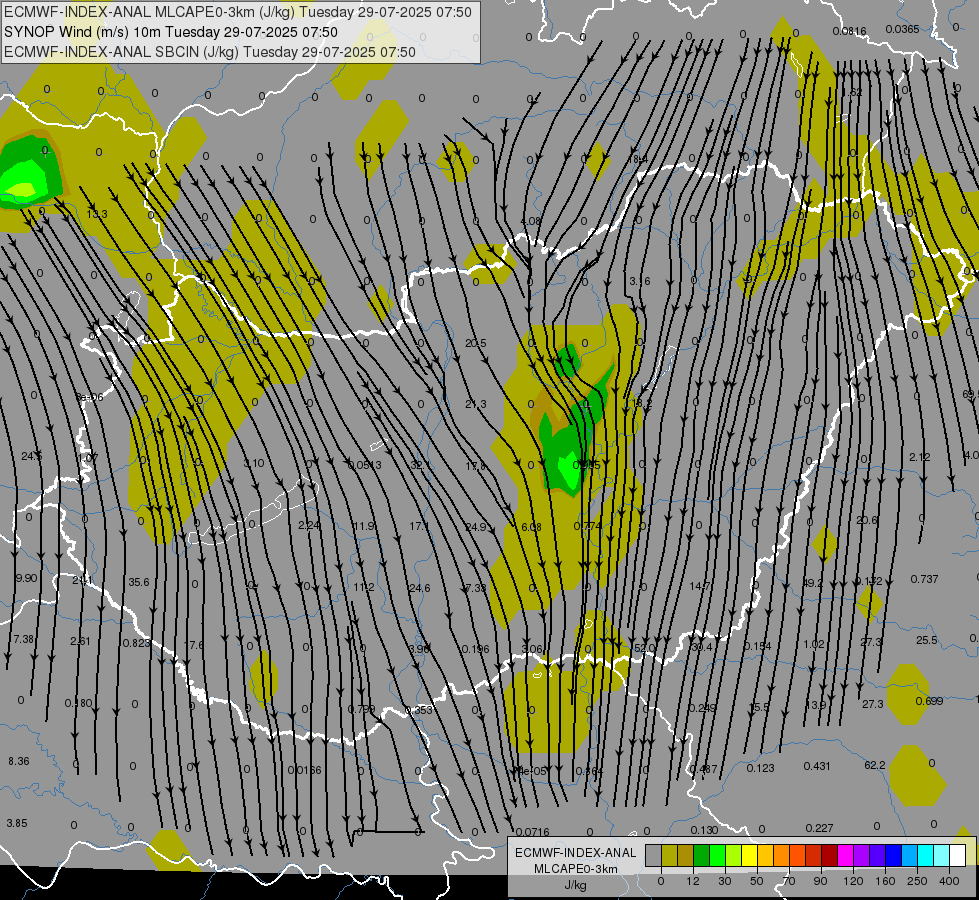Screen dimensions: 979x900
Task: Click the map value '2.24'
Action: click(309, 525)
